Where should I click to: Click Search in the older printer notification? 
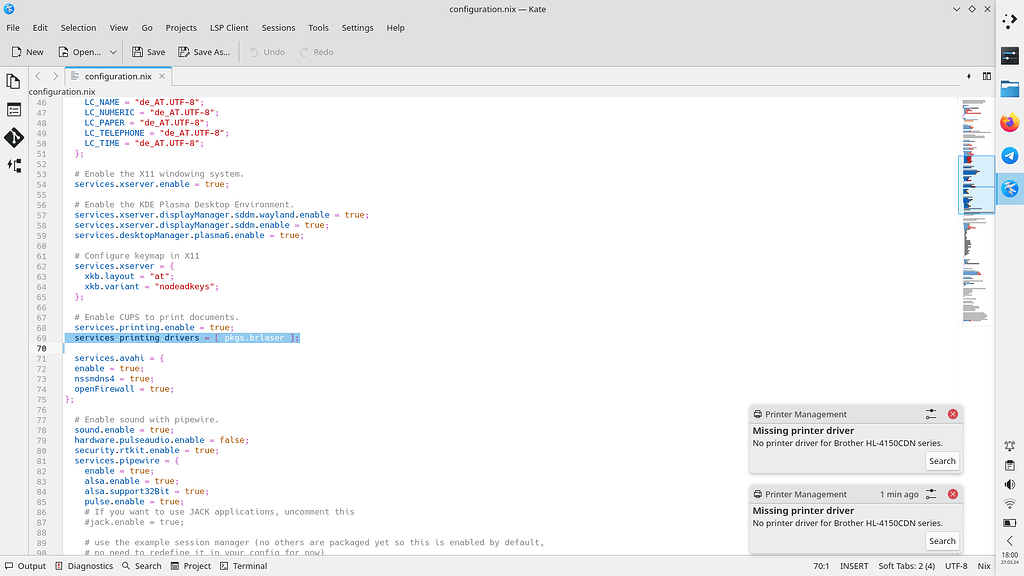click(x=942, y=541)
